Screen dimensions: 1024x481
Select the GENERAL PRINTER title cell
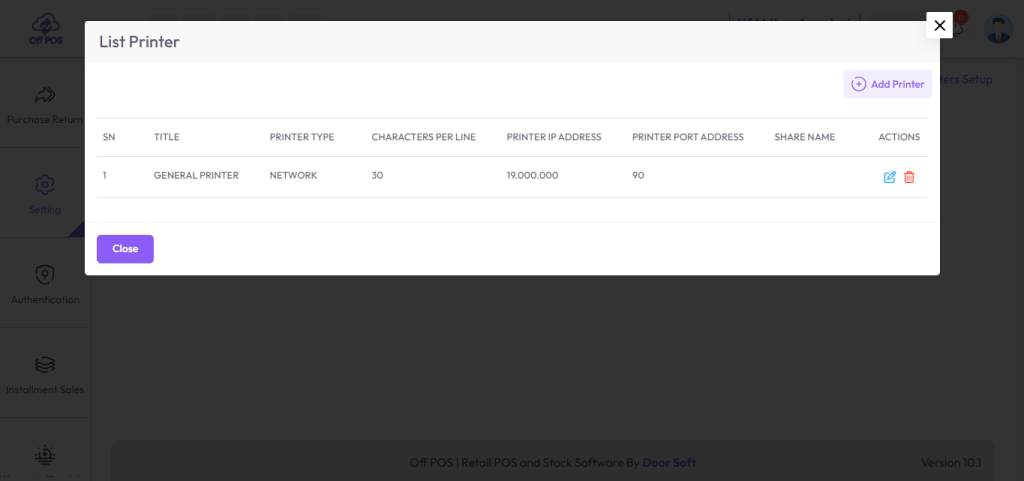click(x=196, y=176)
